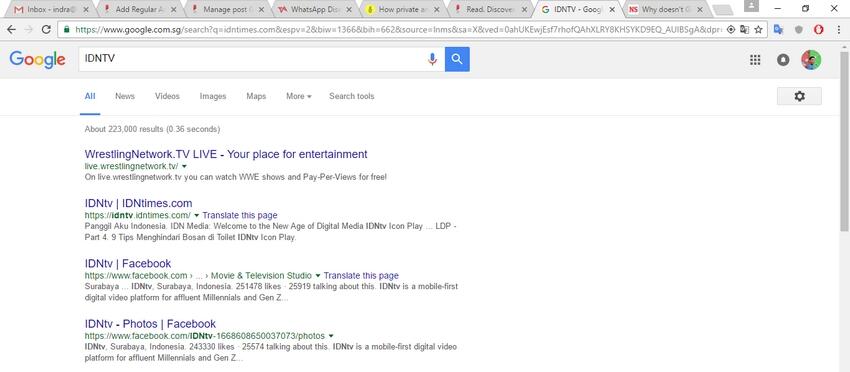The width and height of the screenshot is (850, 372).
Task: Open the Opera extension icon in toolbar
Action: click(819, 29)
